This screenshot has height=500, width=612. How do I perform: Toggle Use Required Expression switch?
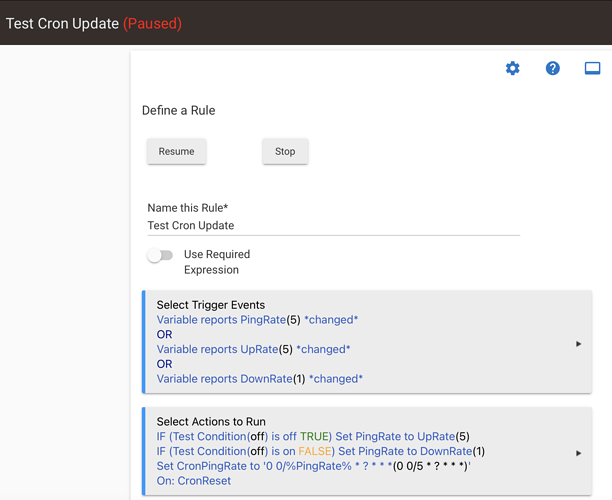tap(160, 256)
